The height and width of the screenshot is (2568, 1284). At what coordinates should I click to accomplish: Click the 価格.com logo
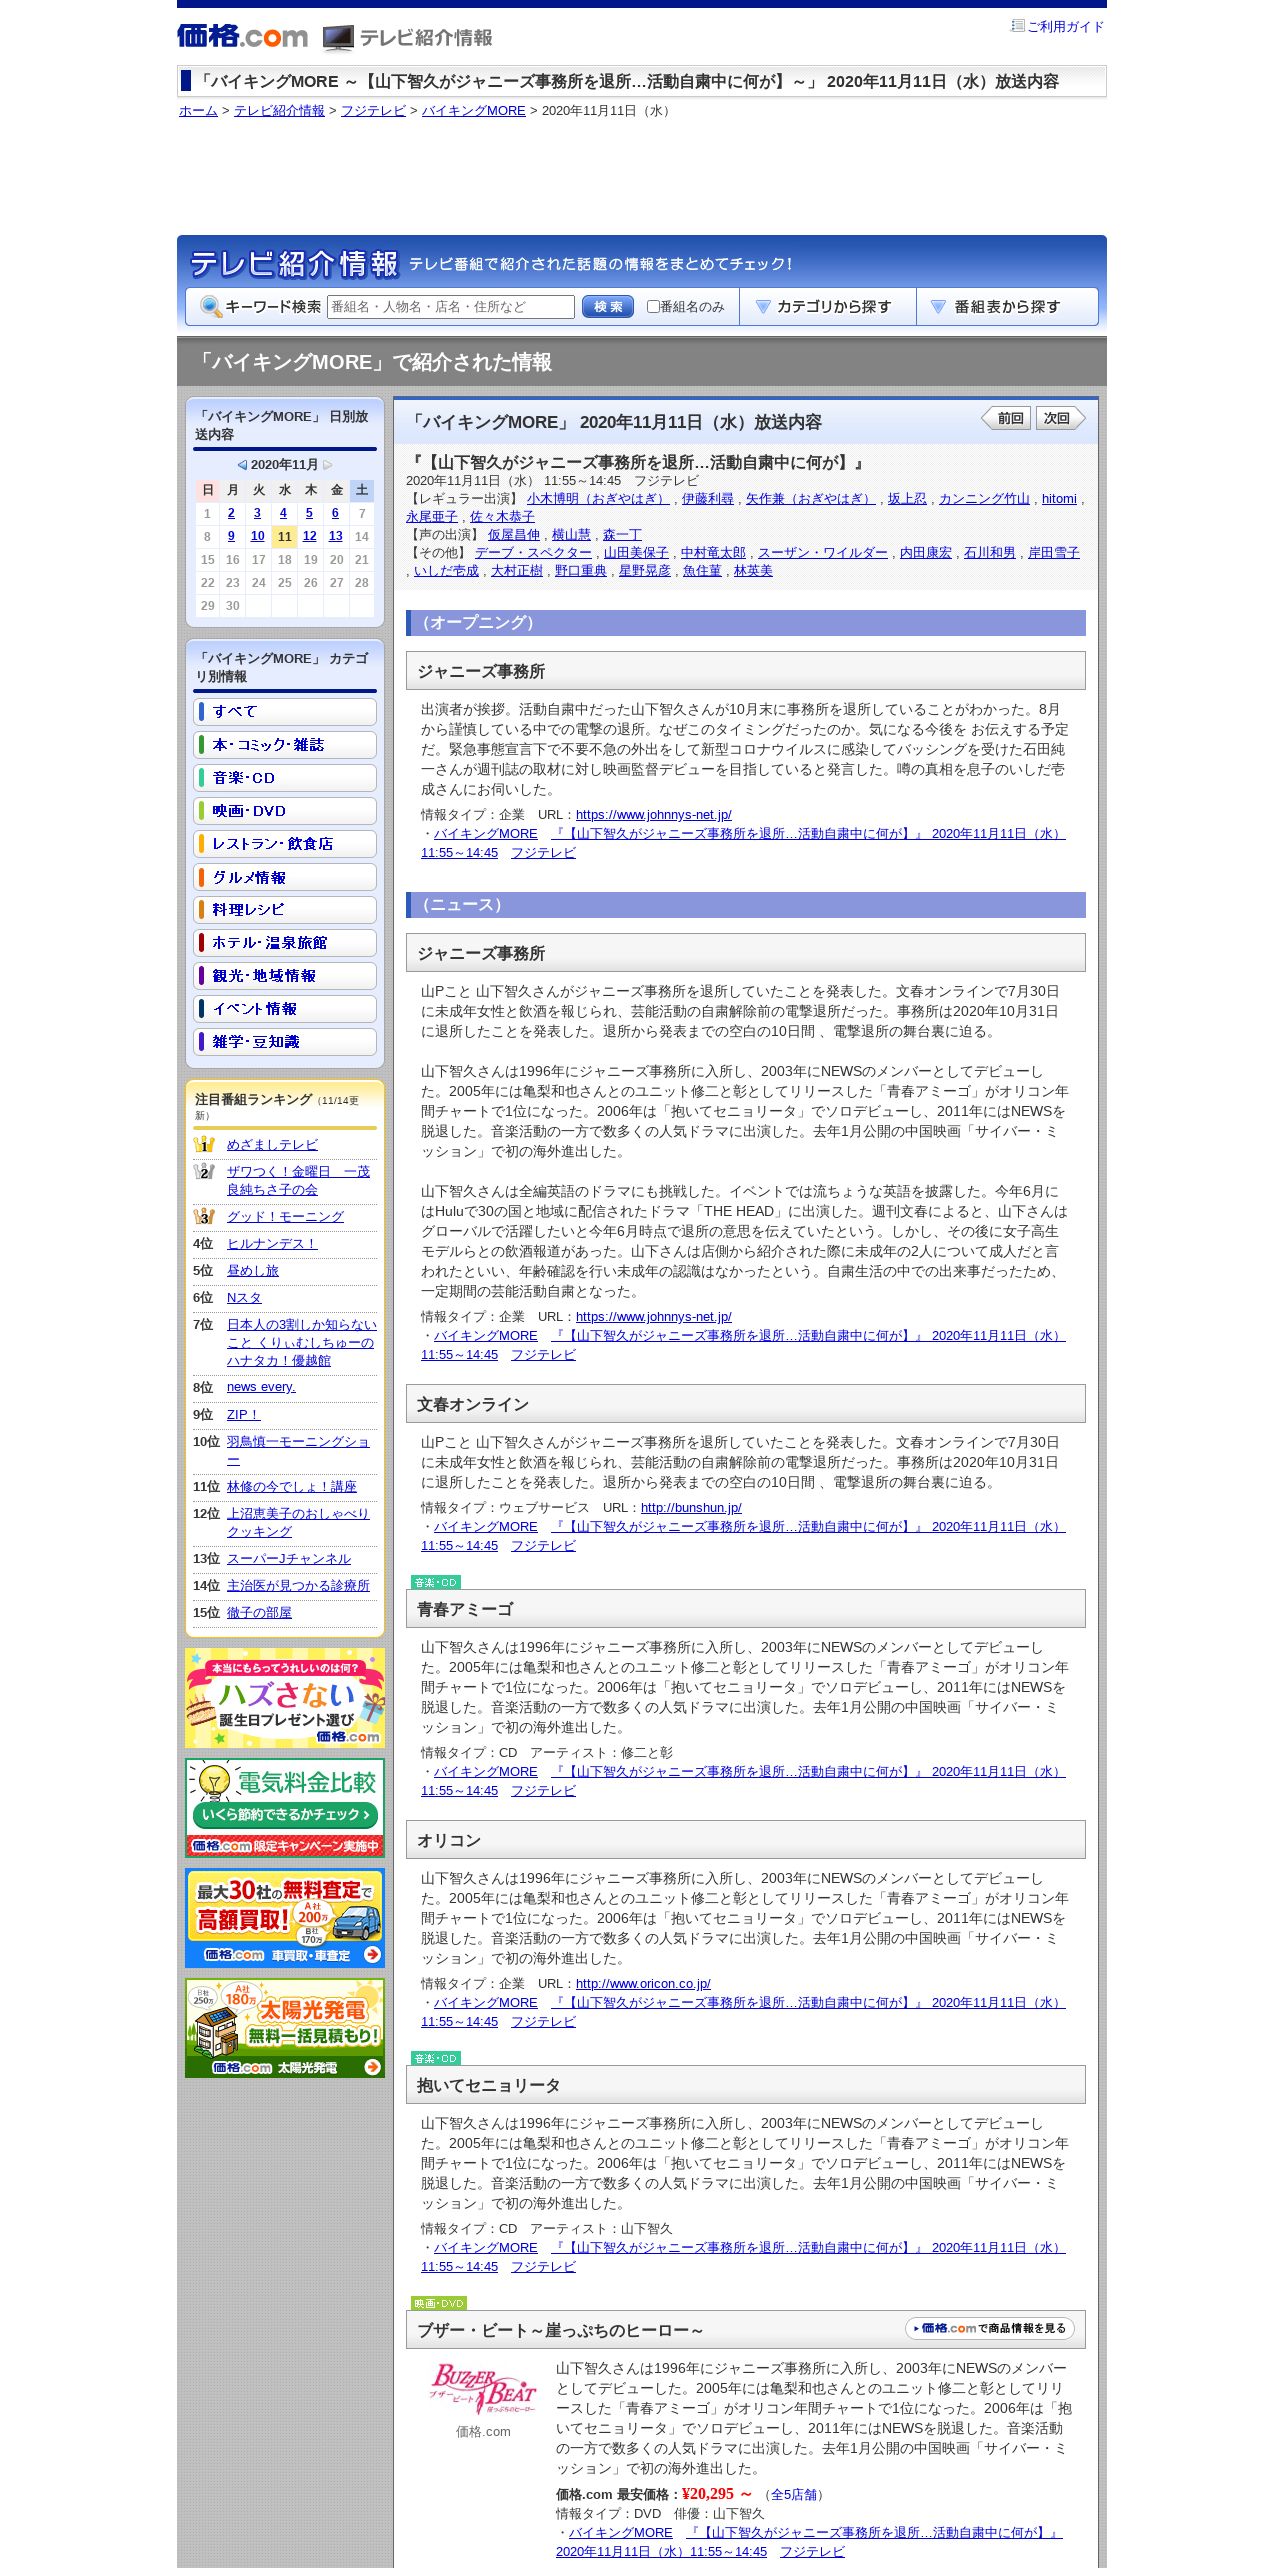coord(243,37)
